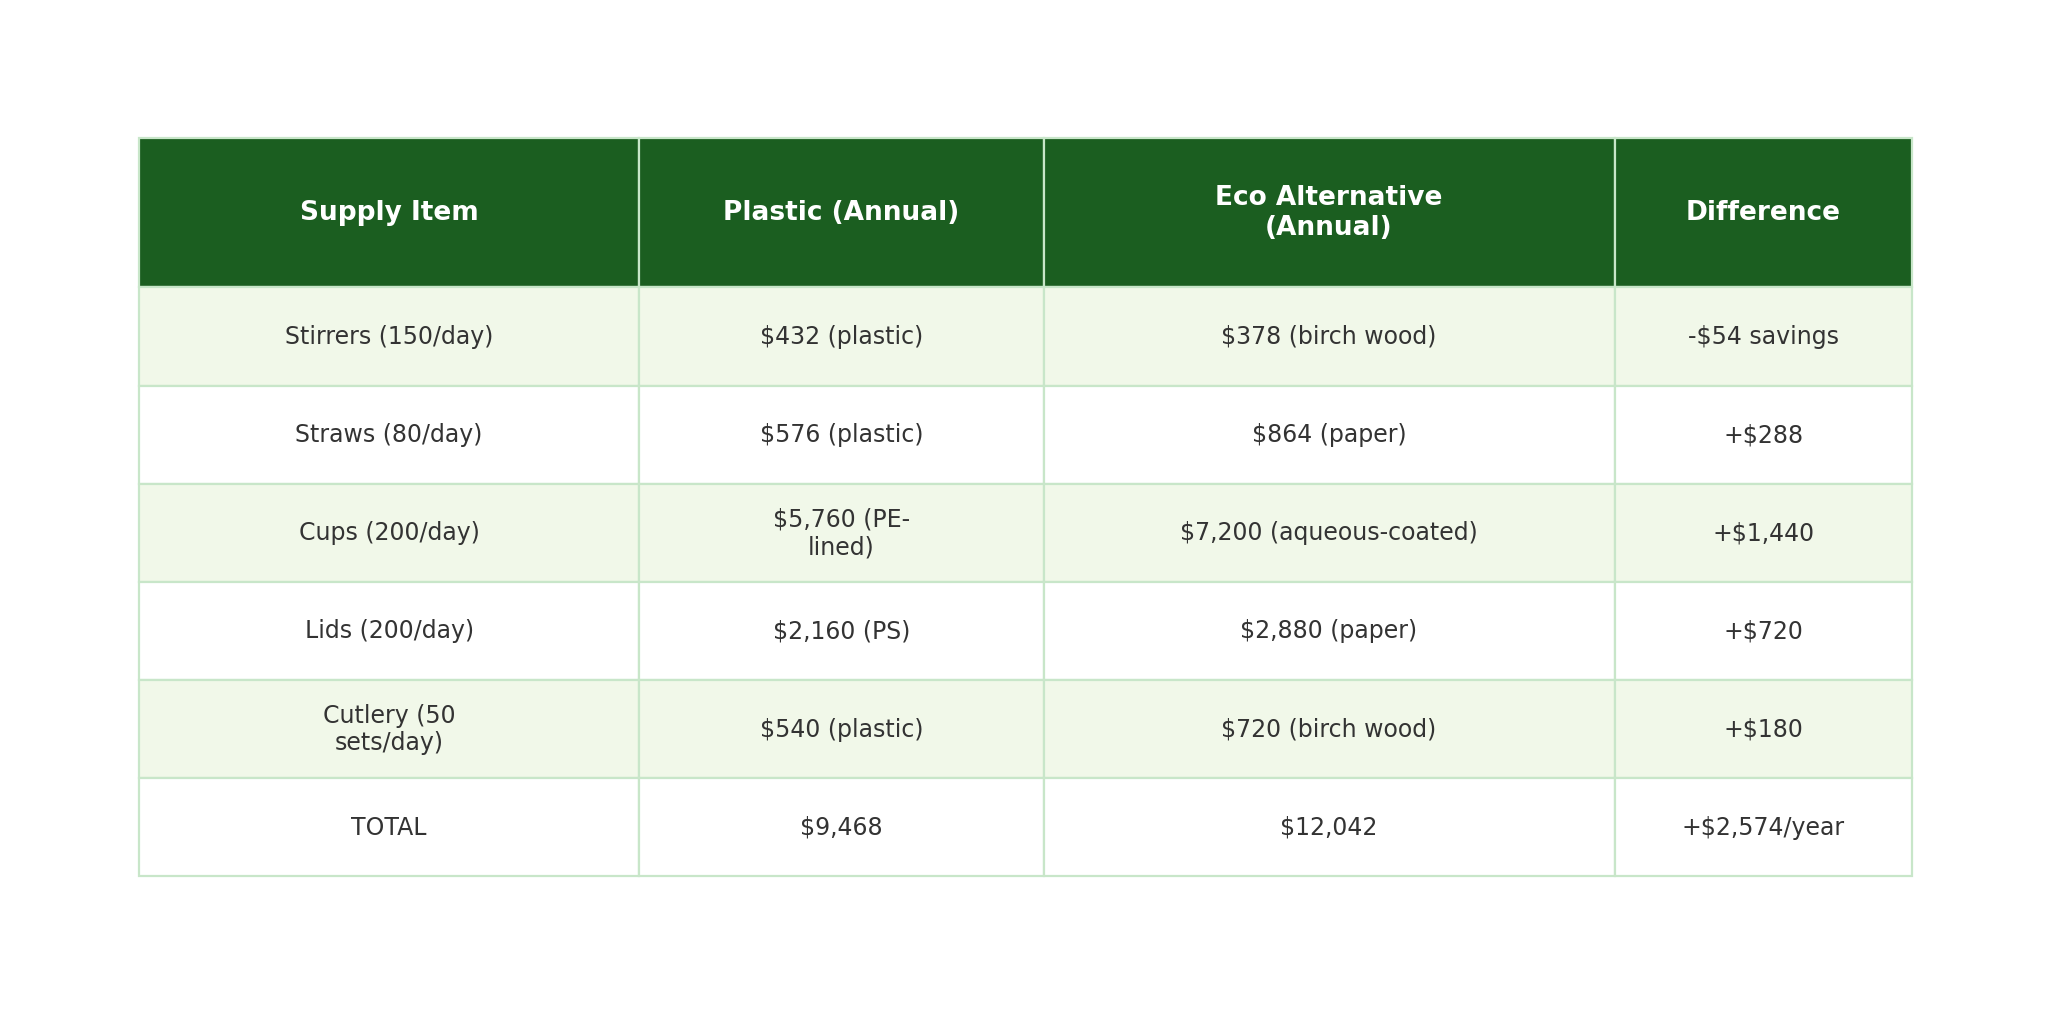Viewport: 2051px width, 1015px height.
Task: Click the +$2,574/year total difference cell
Action: click(x=1762, y=827)
